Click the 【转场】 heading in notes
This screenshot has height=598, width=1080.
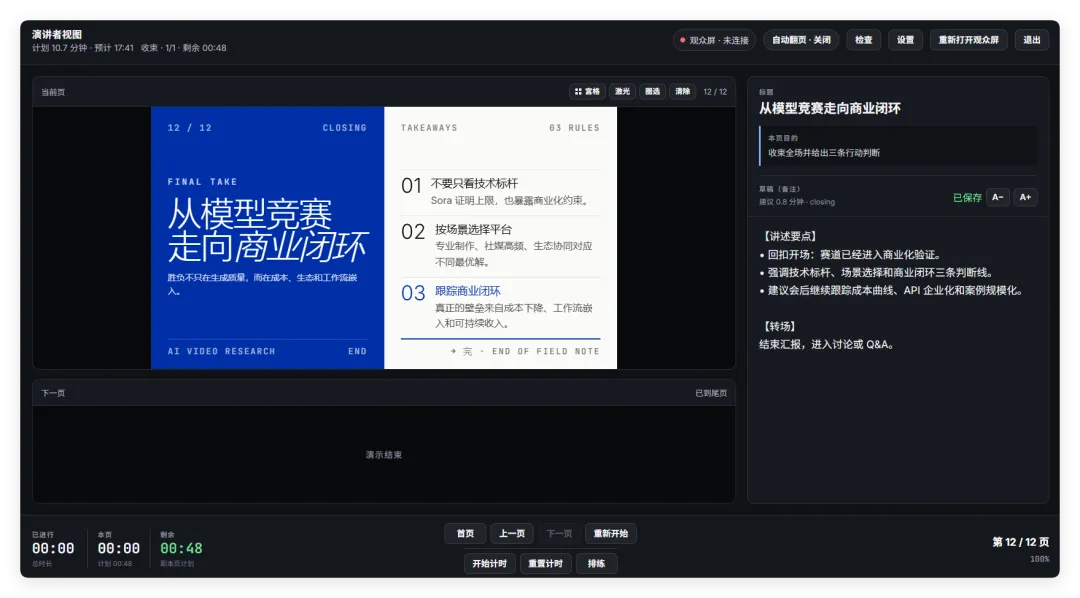(780, 327)
